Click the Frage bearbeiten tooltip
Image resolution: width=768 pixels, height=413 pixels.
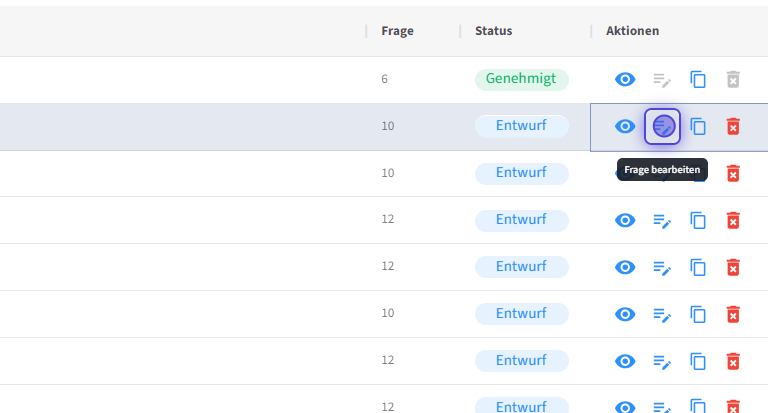point(662,170)
